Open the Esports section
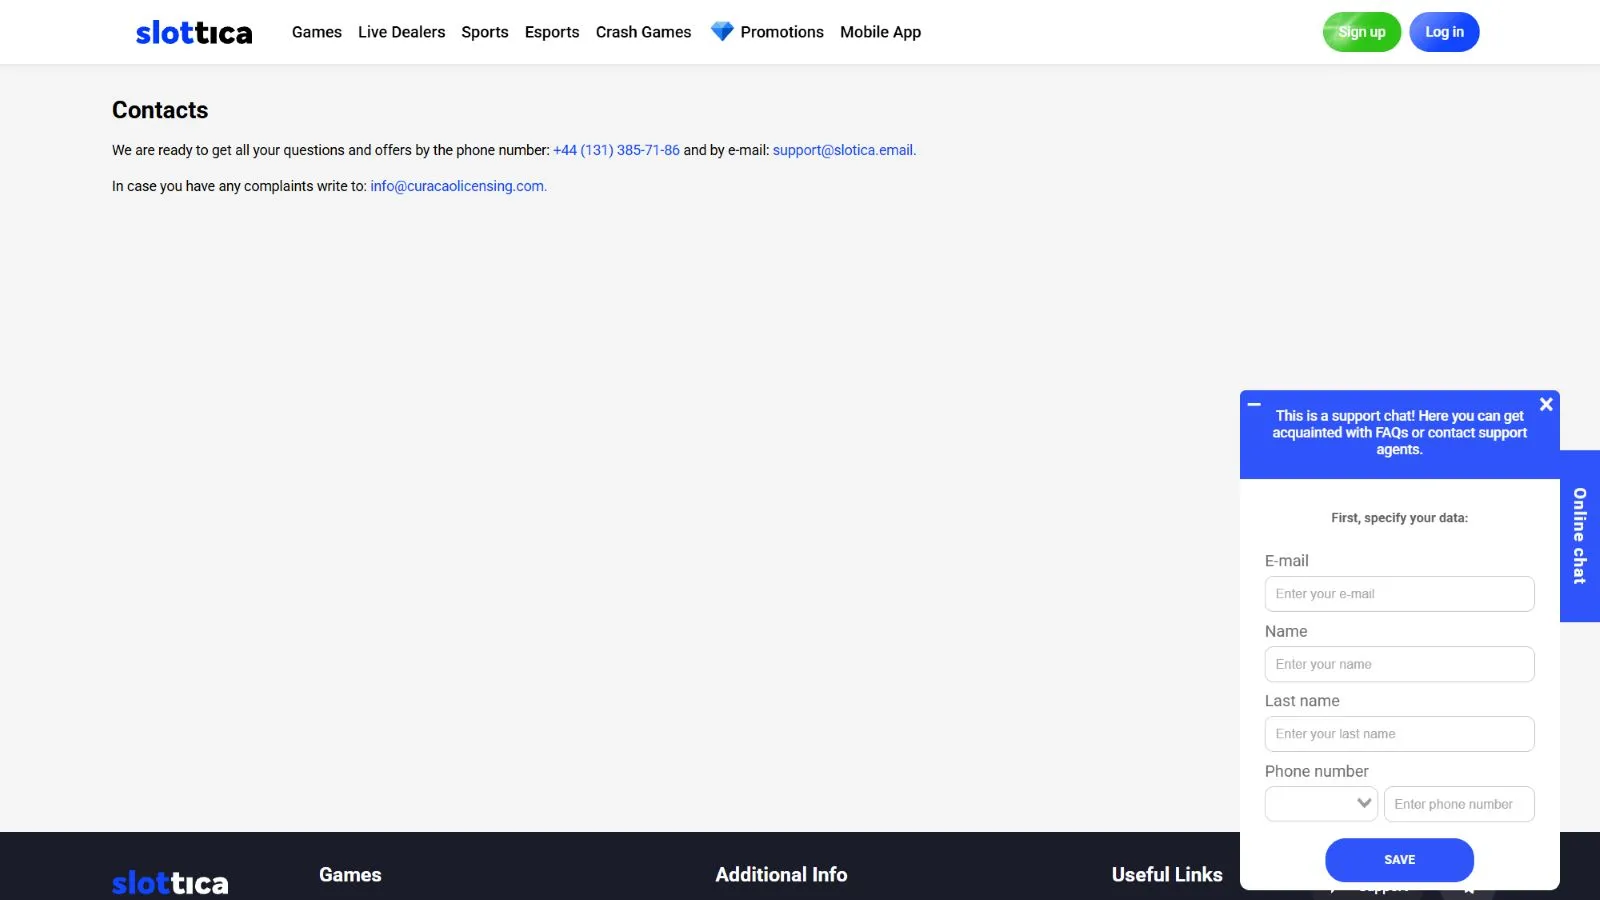The image size is (1600, 900). (552, 32)
